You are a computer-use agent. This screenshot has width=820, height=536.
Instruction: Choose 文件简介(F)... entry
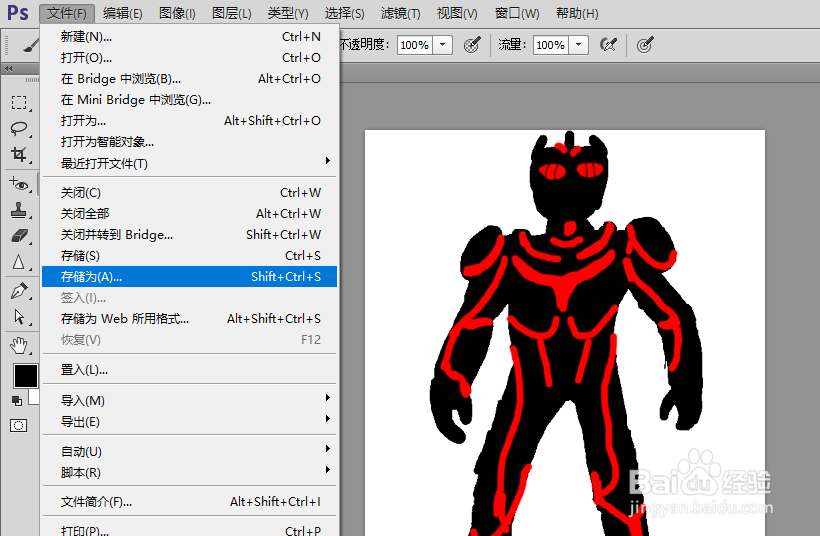tap(189, 501)
